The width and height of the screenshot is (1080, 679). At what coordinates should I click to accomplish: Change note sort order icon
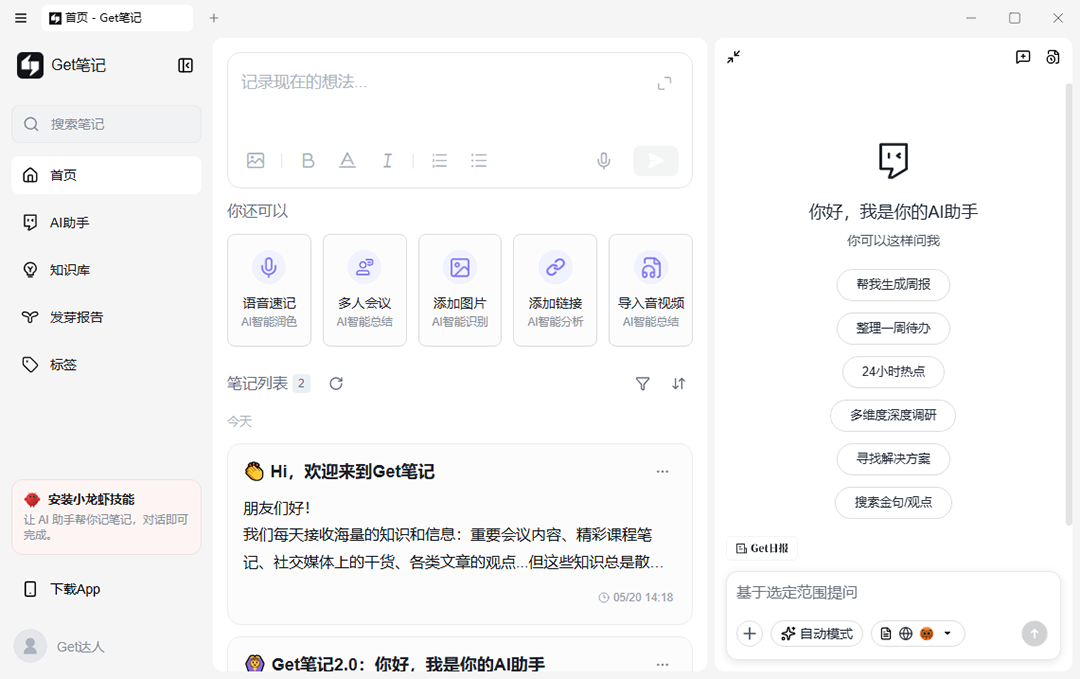[678, 384]
